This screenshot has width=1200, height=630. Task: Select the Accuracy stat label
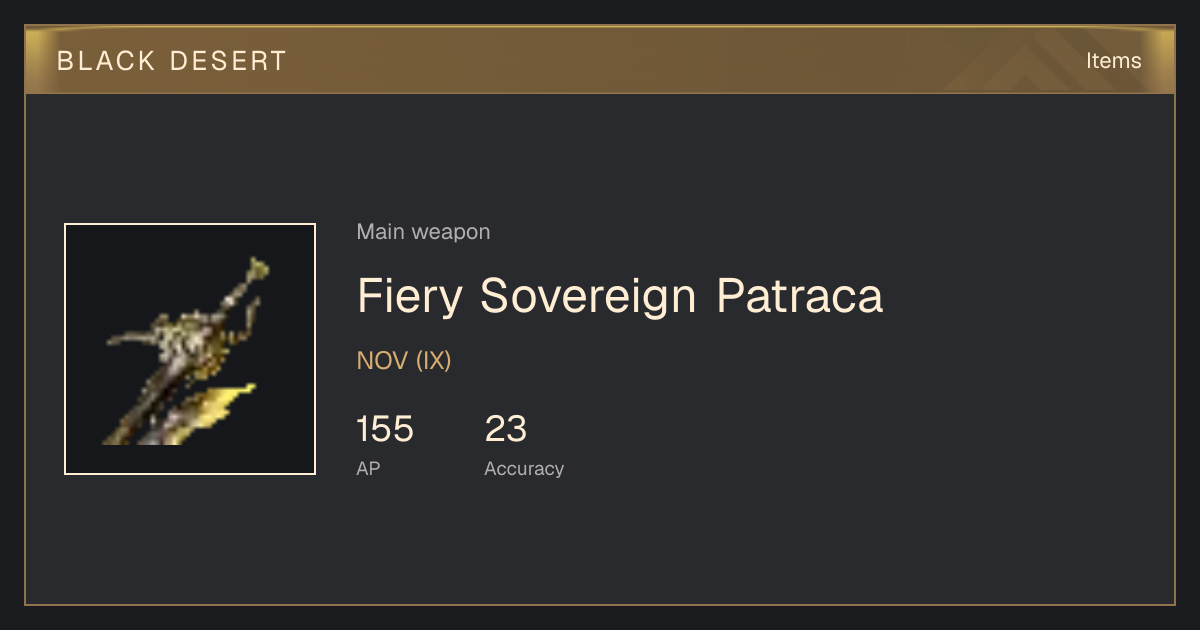pyautogui.click(x=524, y=468)
